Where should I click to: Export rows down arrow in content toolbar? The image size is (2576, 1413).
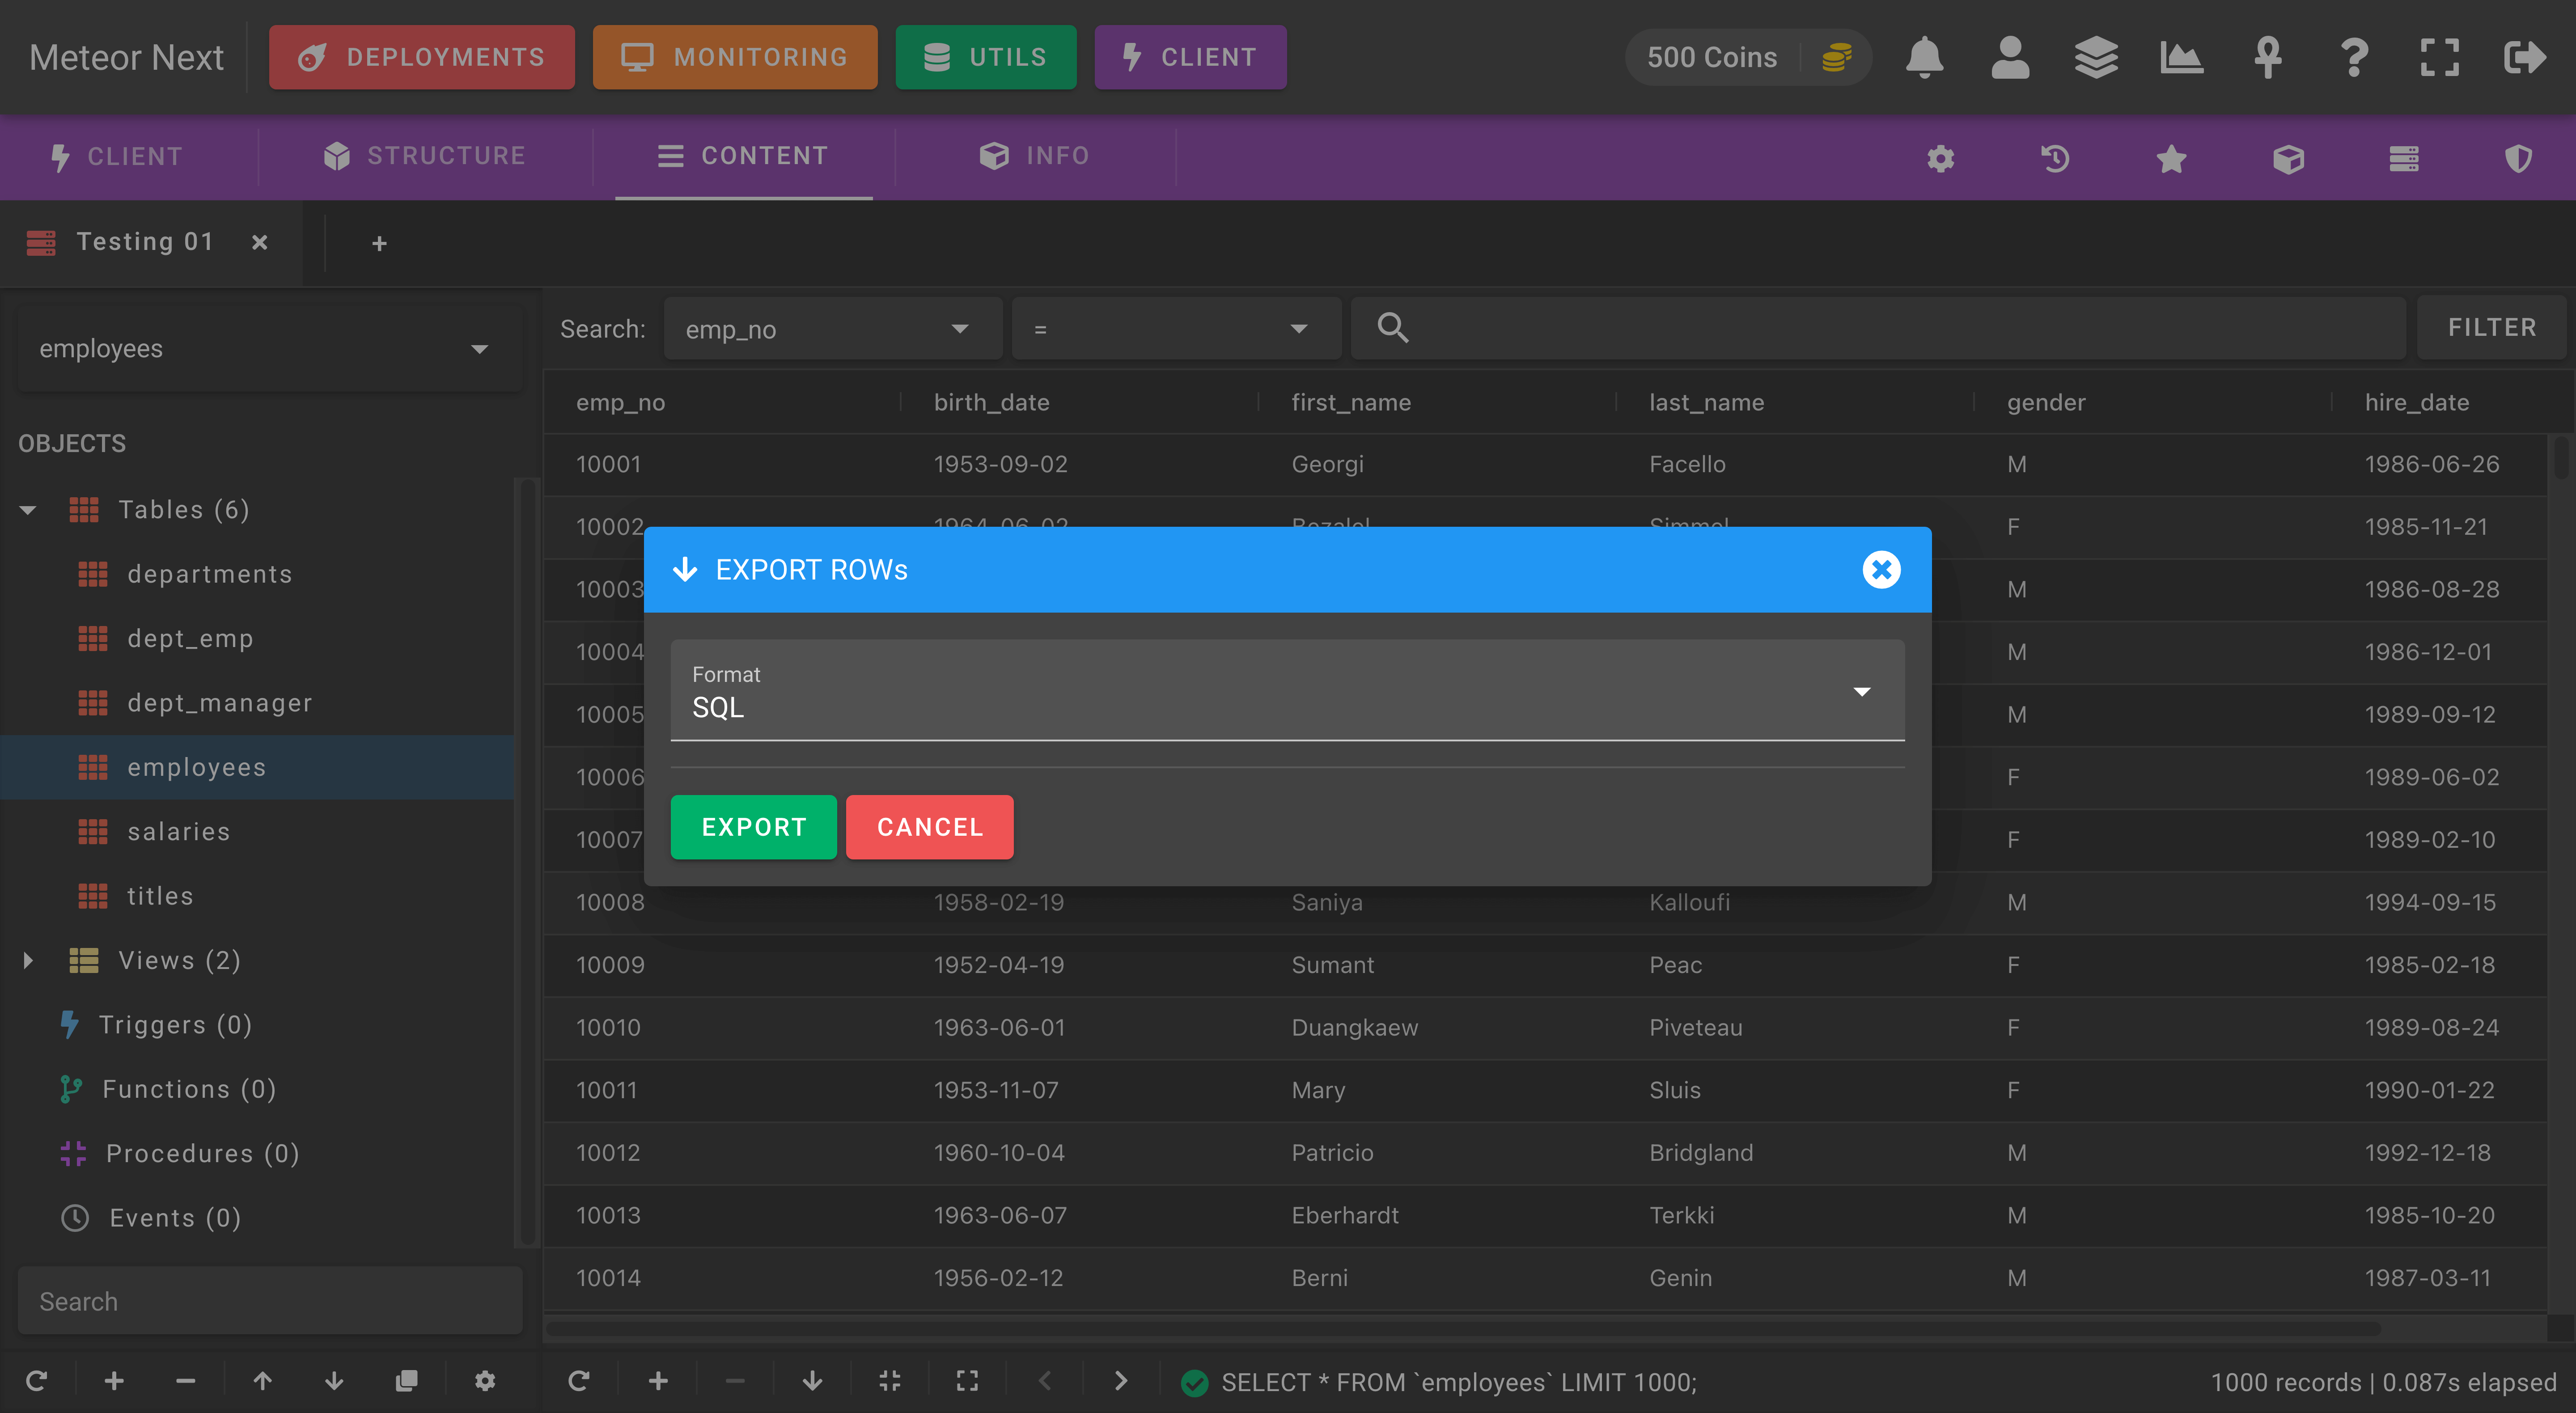(x=812, y=1381)
